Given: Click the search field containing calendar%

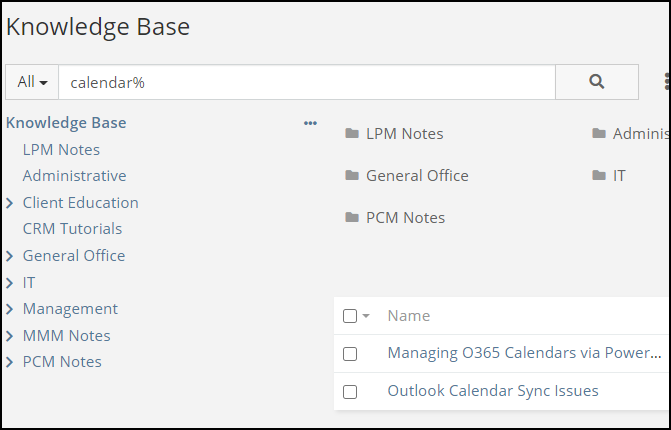Looking at the screenshot, I should tap(306, 82).
